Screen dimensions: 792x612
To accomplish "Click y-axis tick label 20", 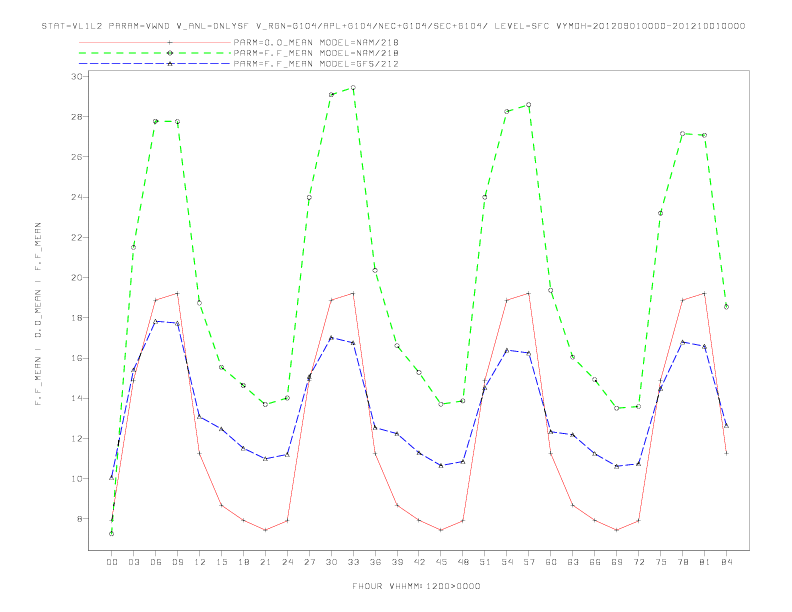I will [x=78, y=277].
